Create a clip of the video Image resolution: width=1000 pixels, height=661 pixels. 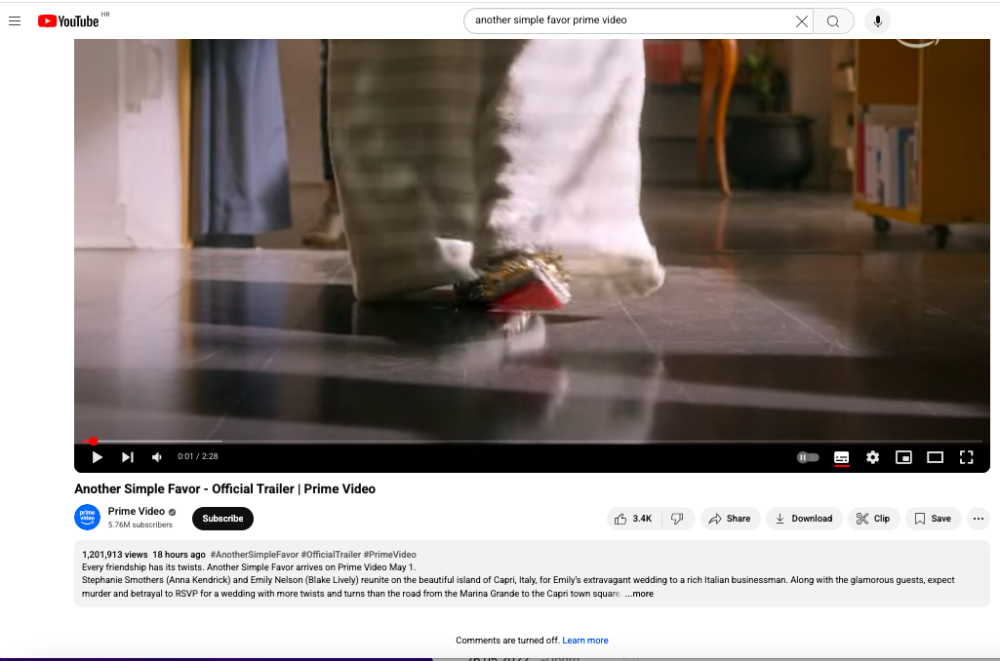pyautogui.click(x=873, y=519)
